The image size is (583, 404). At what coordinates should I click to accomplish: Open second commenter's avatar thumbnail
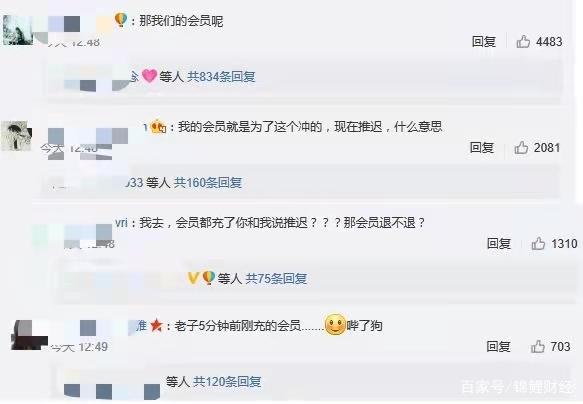point(16,136)
